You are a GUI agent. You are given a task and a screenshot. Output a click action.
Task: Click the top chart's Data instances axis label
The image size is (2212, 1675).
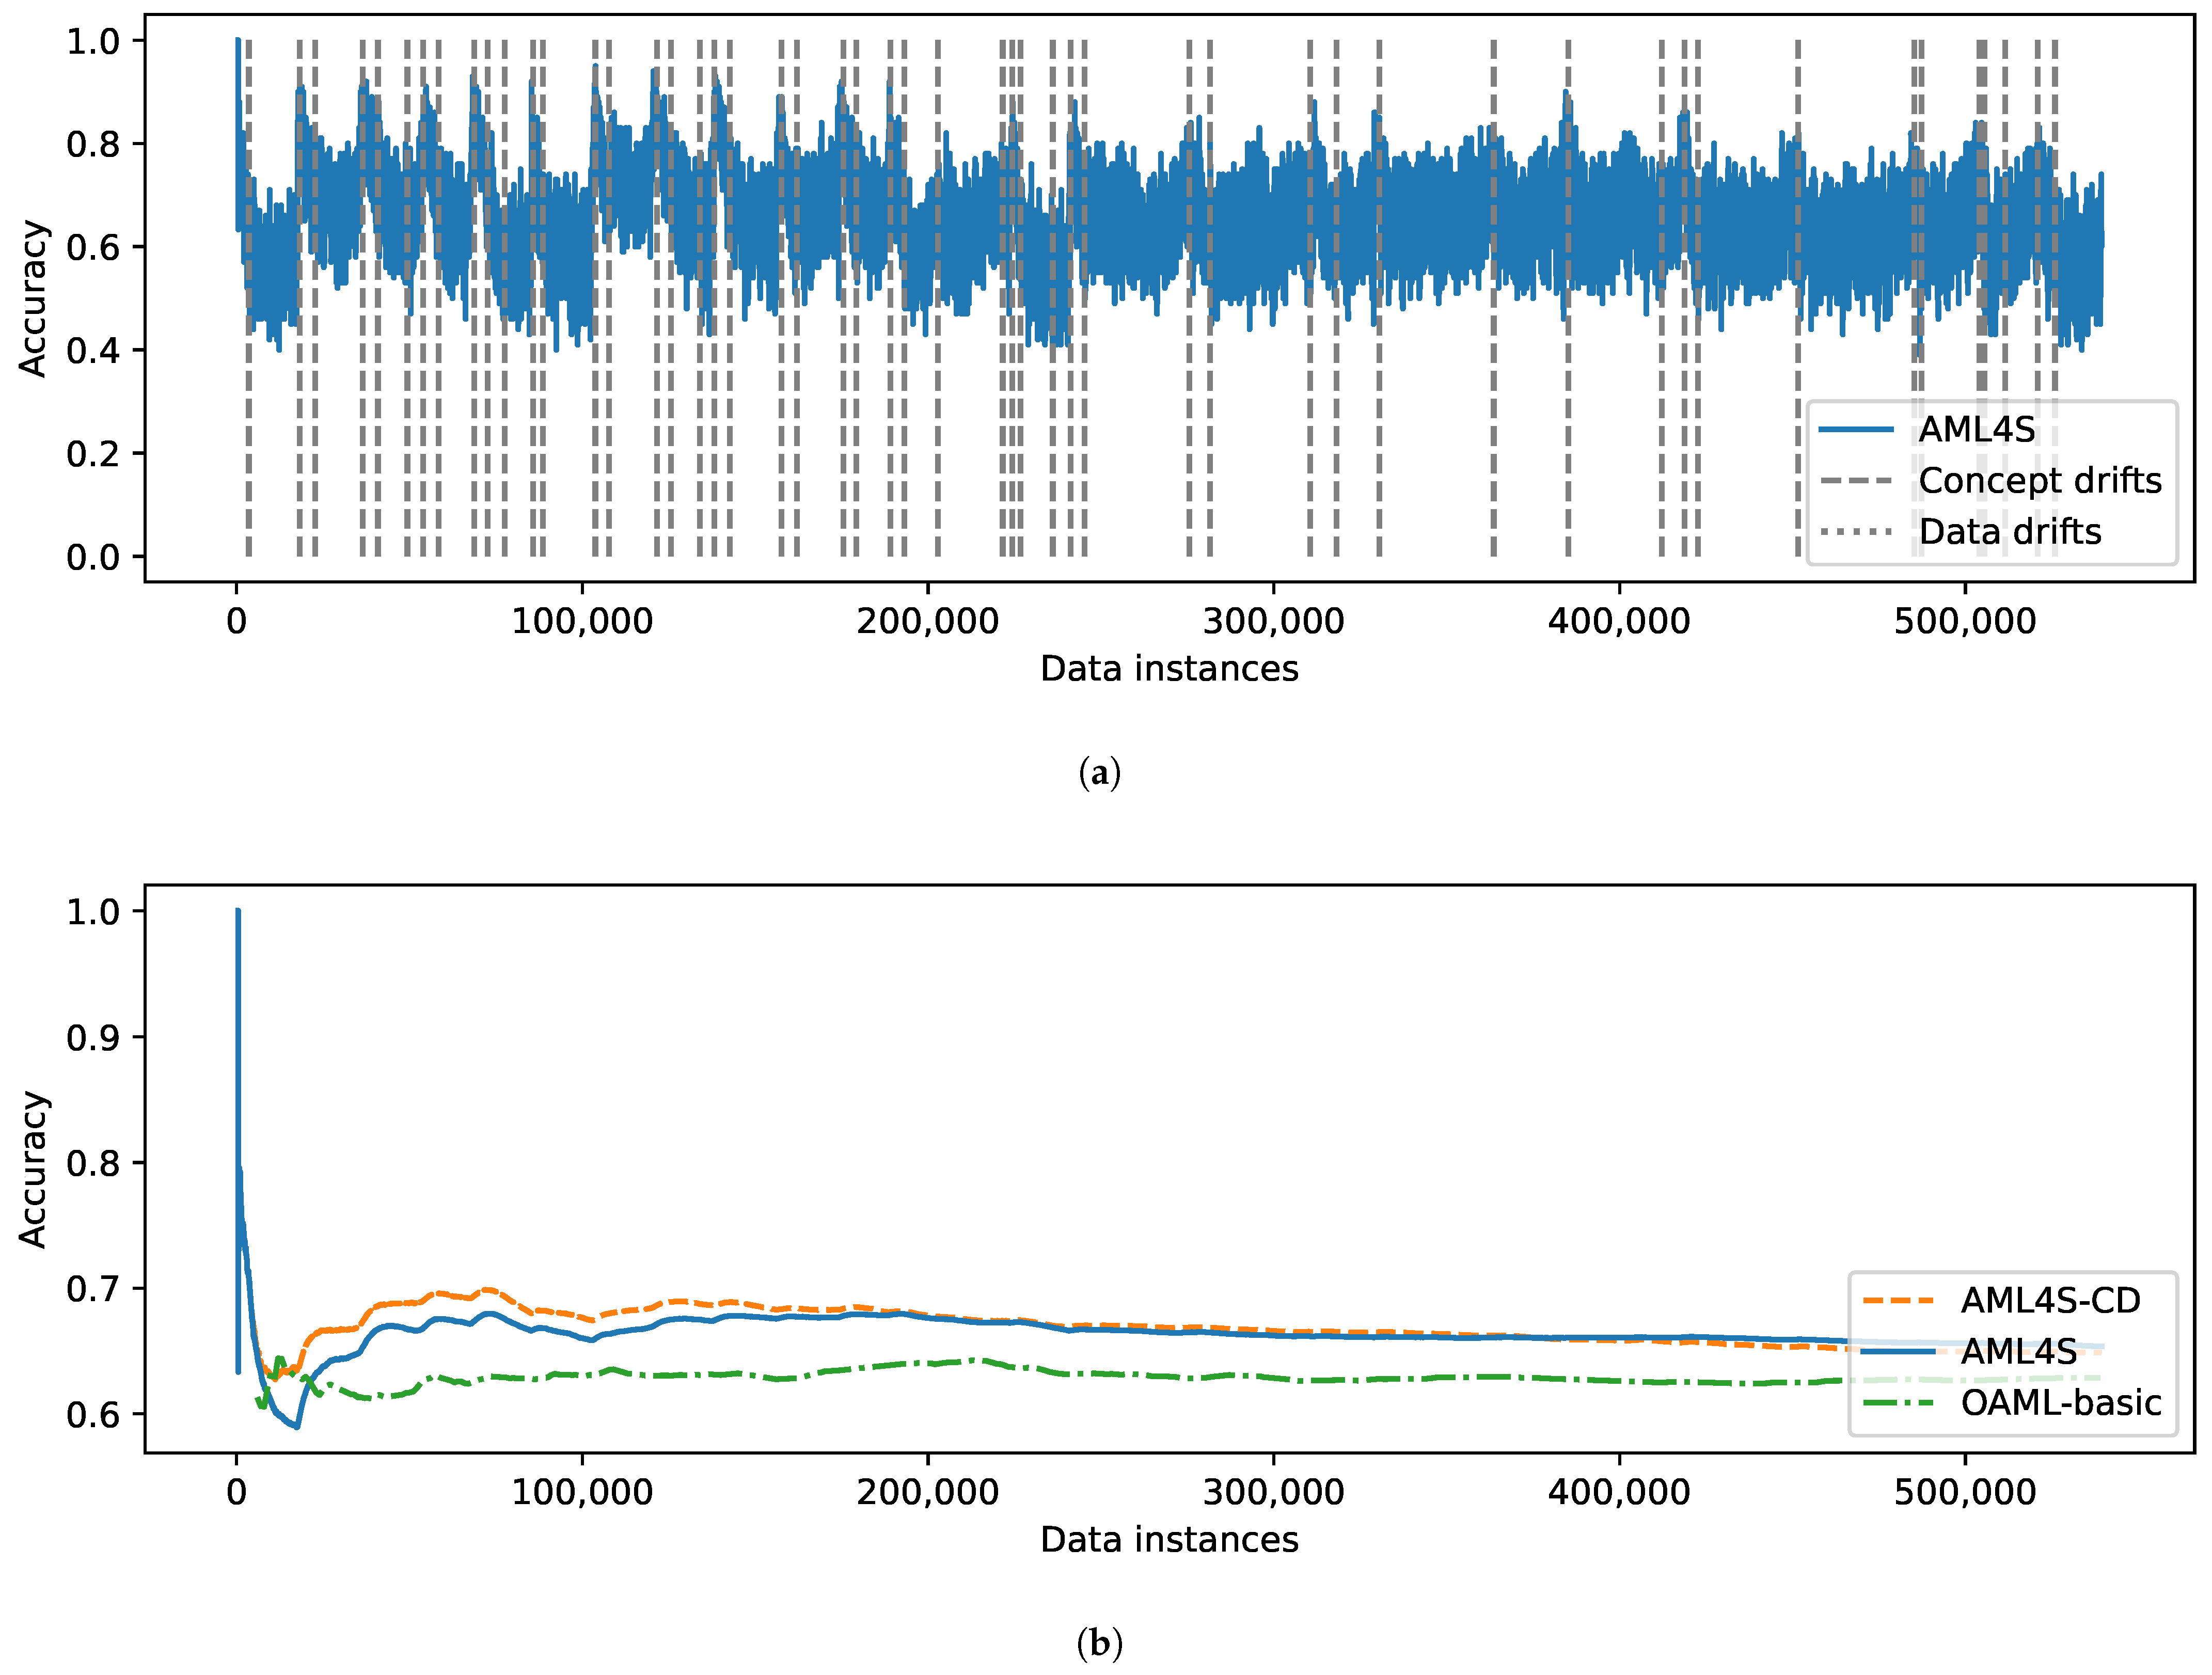click(1169, 668)
